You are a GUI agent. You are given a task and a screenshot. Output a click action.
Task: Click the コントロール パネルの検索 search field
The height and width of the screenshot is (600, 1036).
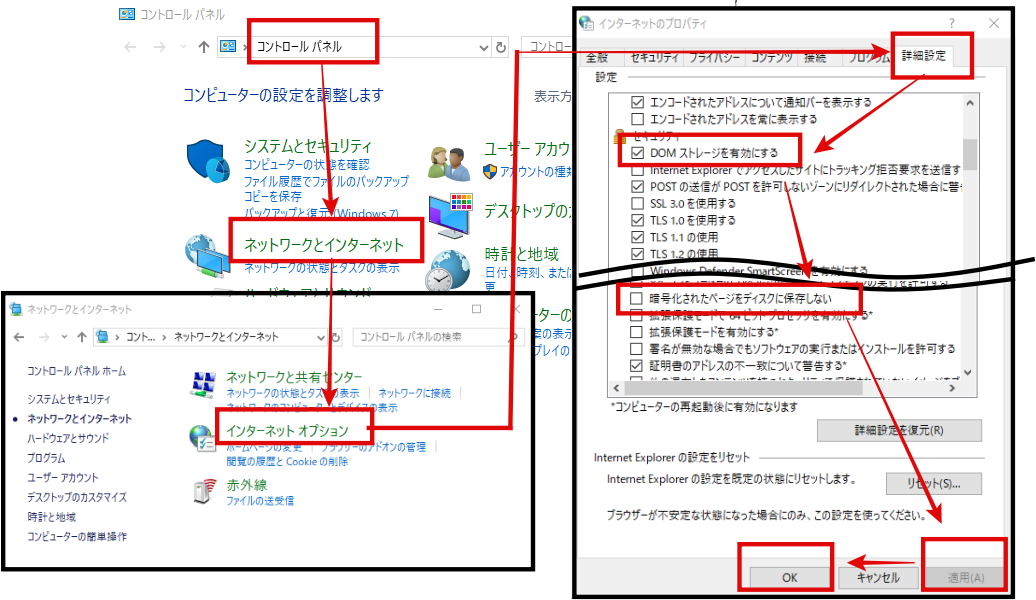(430, 336)
